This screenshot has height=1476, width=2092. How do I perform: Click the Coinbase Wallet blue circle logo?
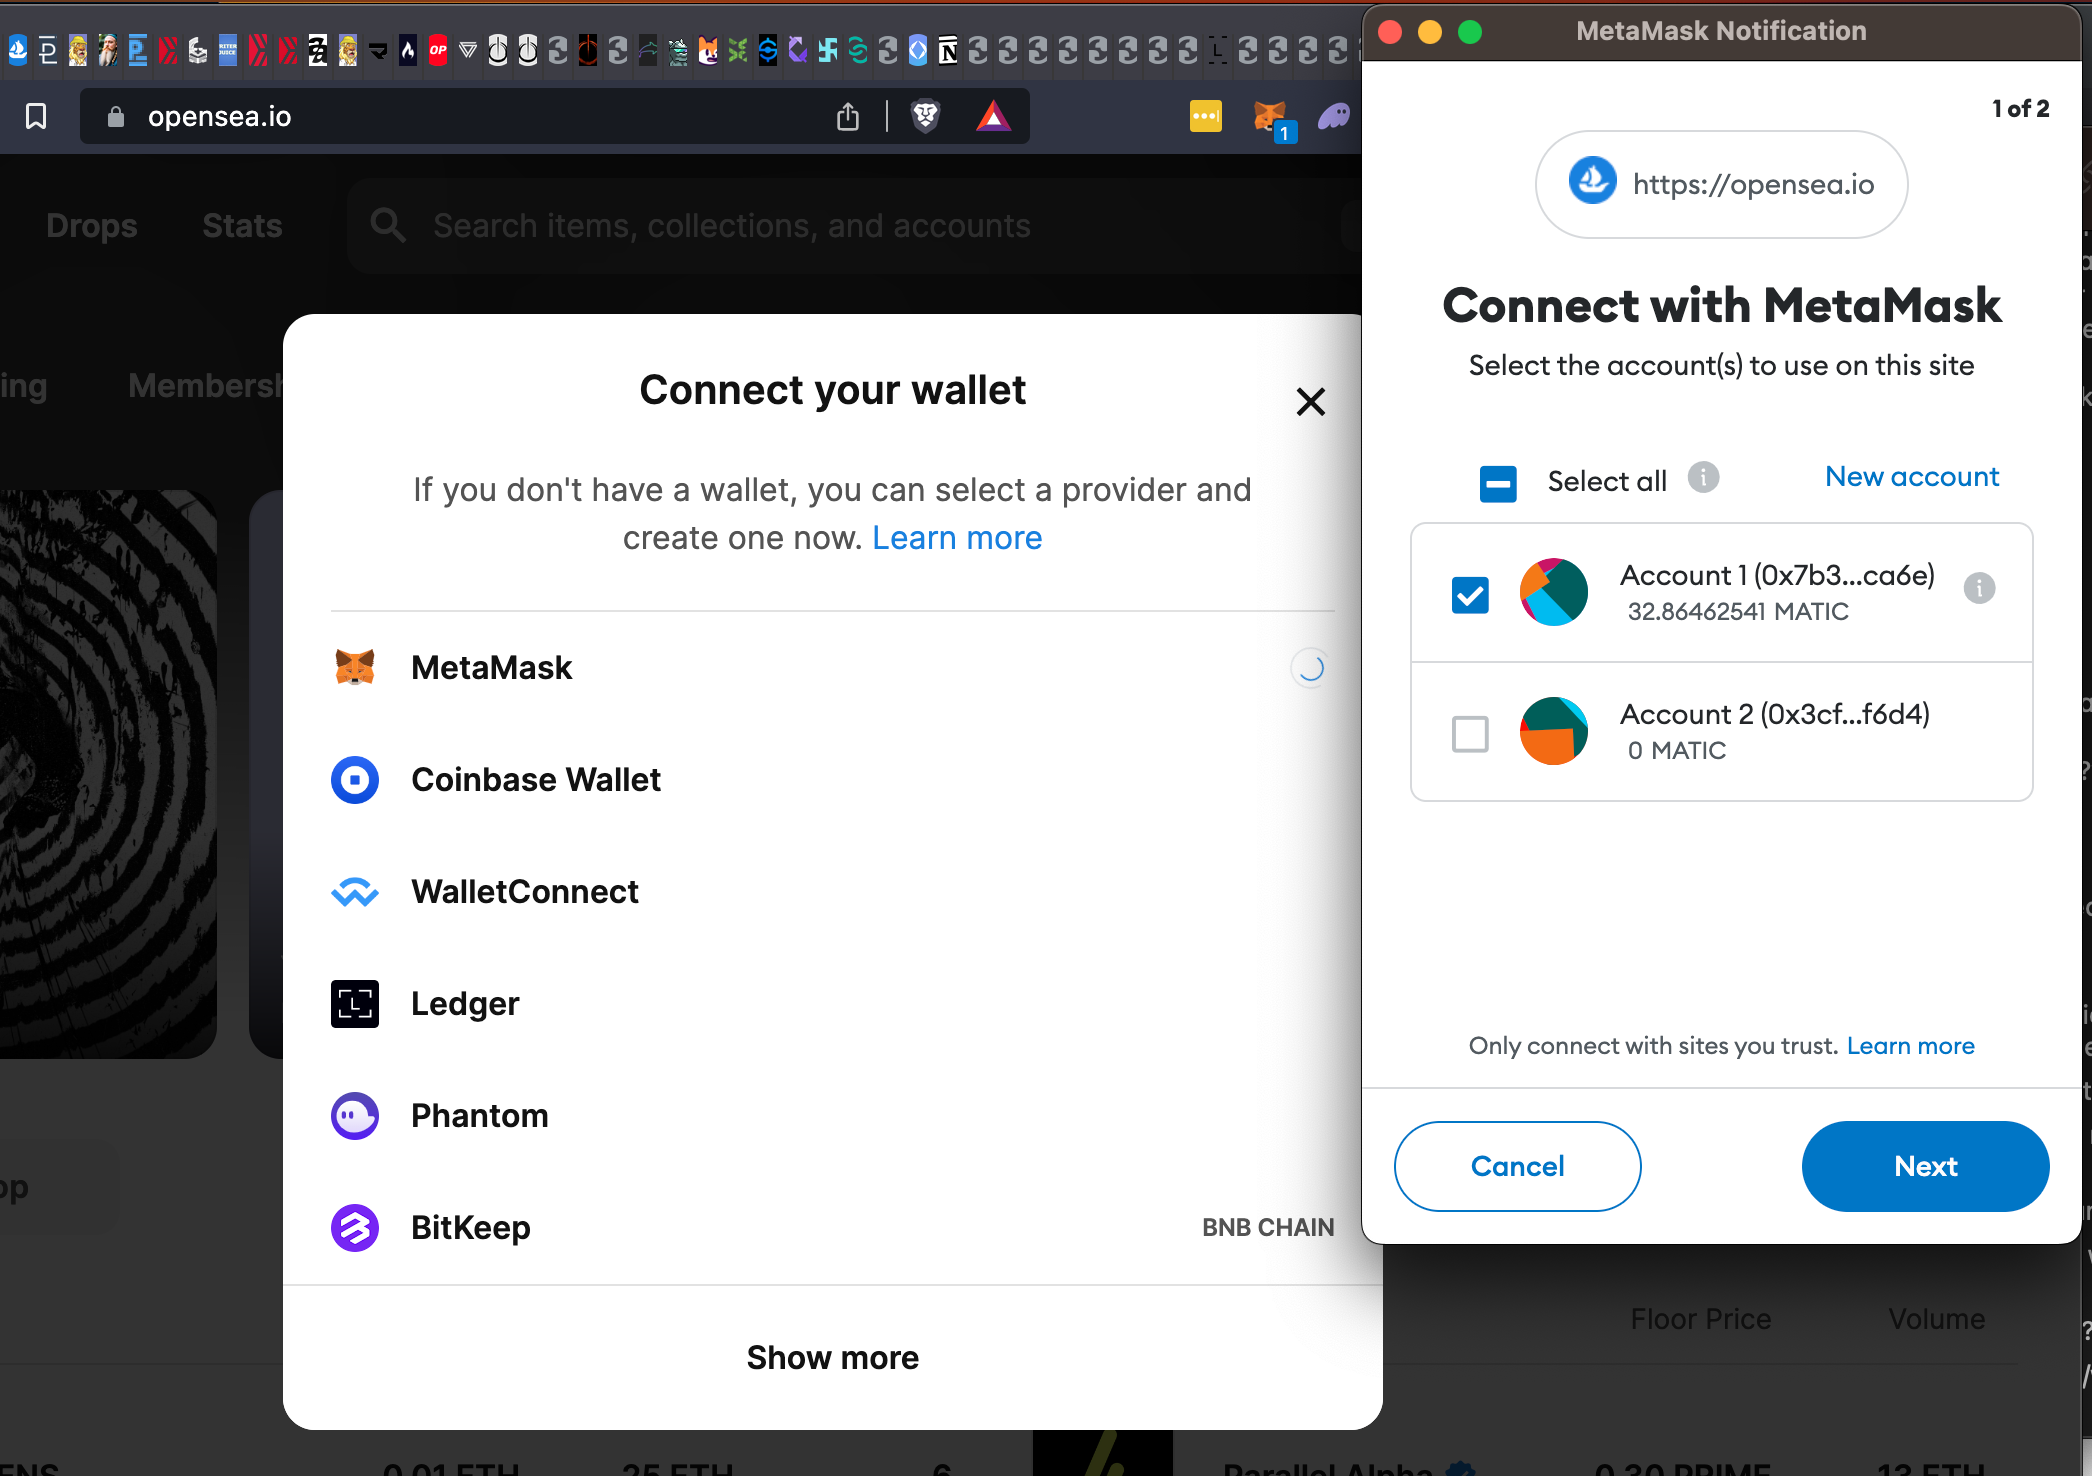tap(355, 779)
